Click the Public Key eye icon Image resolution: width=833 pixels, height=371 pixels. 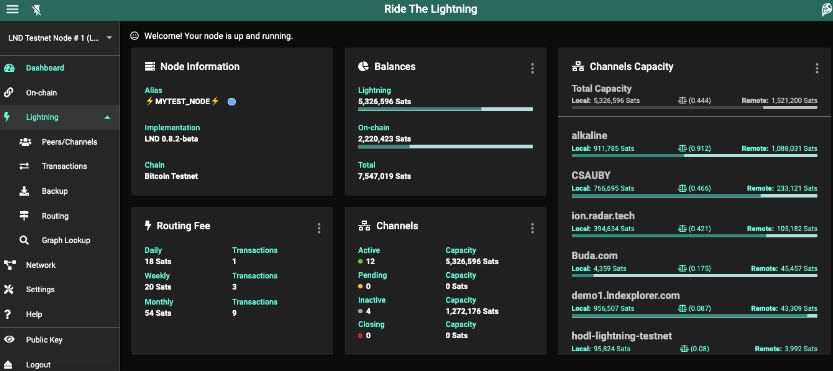[8, 340]
